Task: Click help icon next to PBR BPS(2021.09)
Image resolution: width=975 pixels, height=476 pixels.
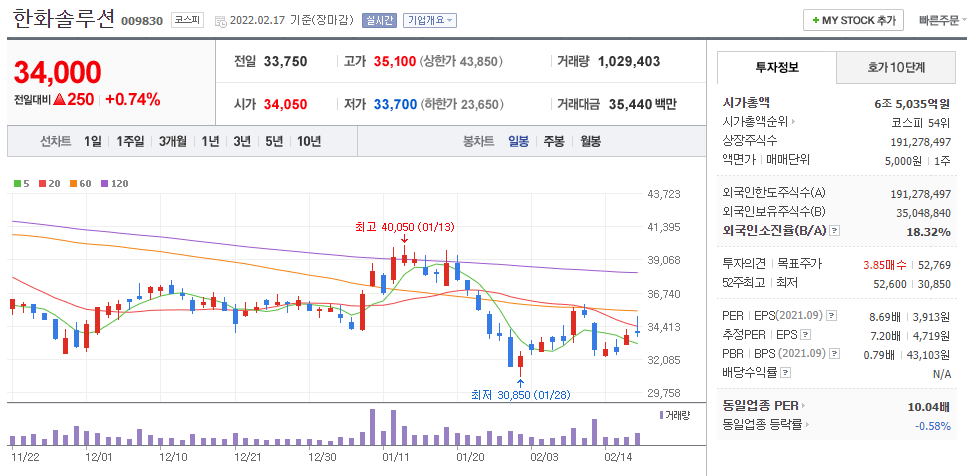Action: point(834,354)
